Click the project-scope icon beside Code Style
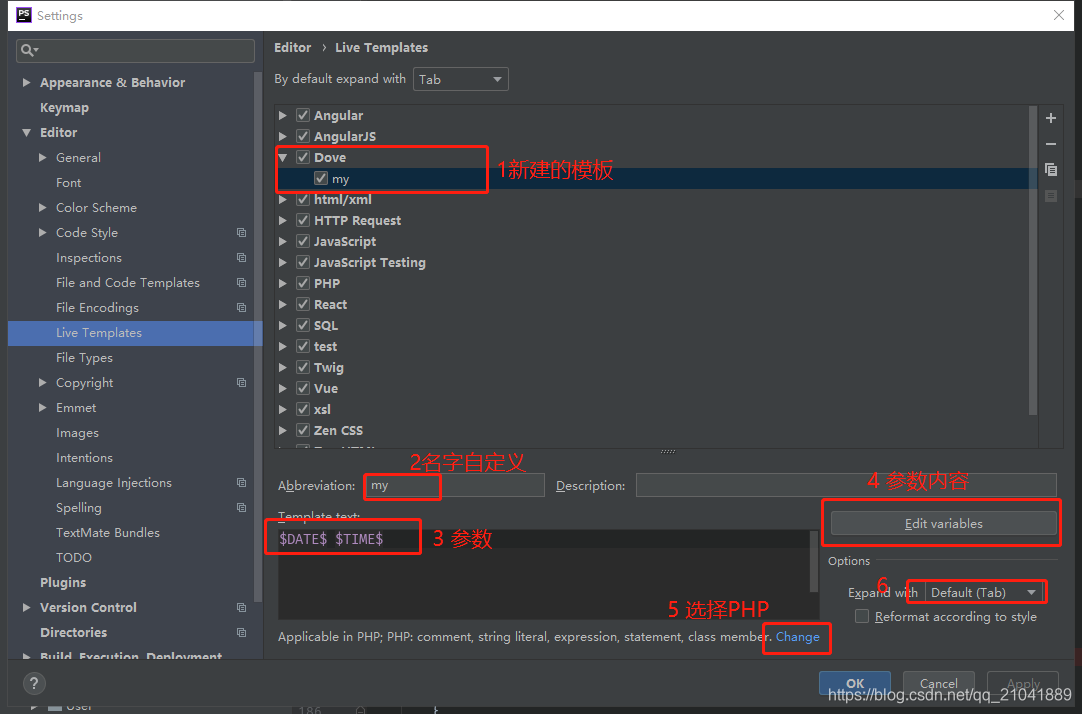 tap(242, 232)
